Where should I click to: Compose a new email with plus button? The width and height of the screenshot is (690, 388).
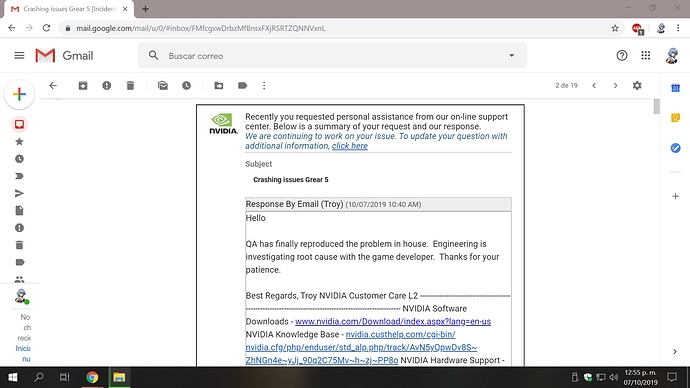coord(19,94)
